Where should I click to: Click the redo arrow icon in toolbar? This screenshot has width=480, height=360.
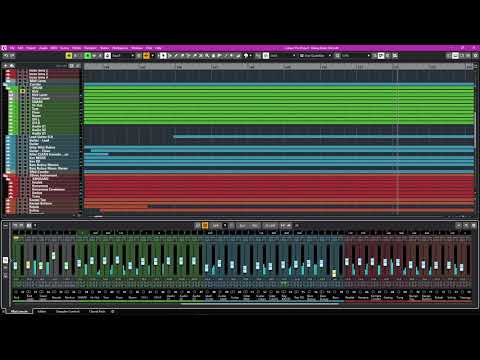13,56
